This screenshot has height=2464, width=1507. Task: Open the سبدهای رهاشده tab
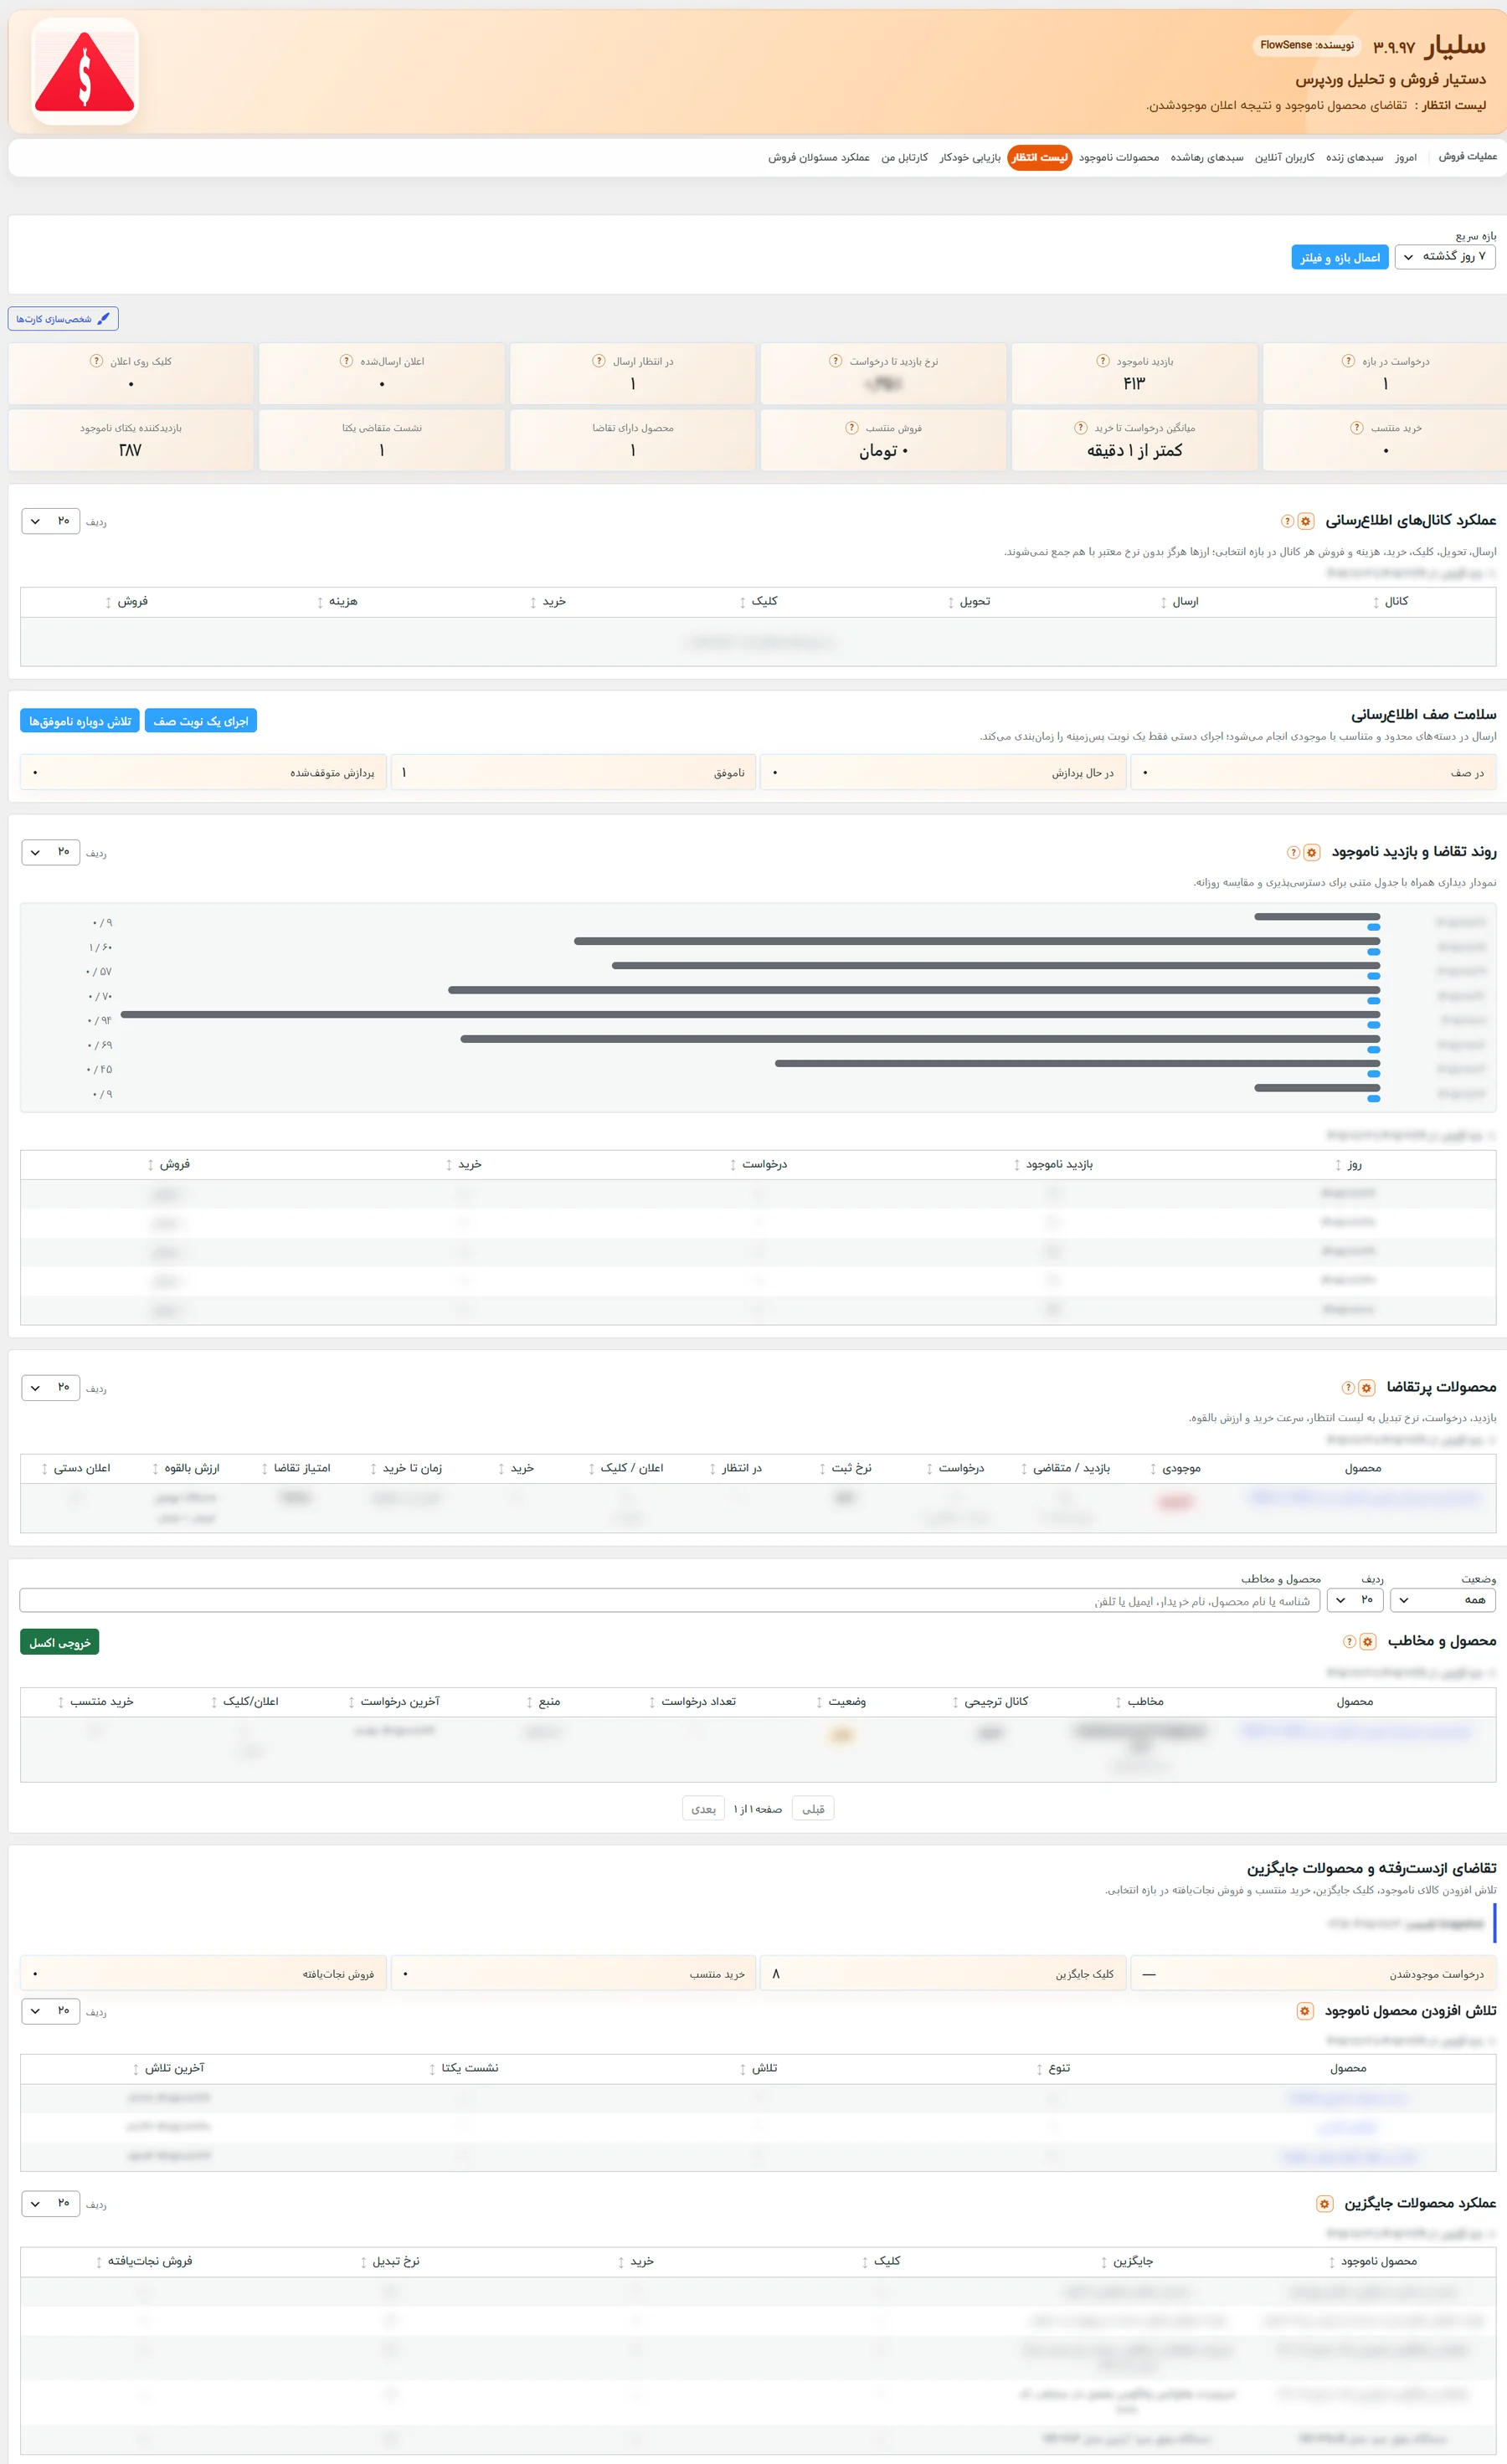pos(1207,157)
